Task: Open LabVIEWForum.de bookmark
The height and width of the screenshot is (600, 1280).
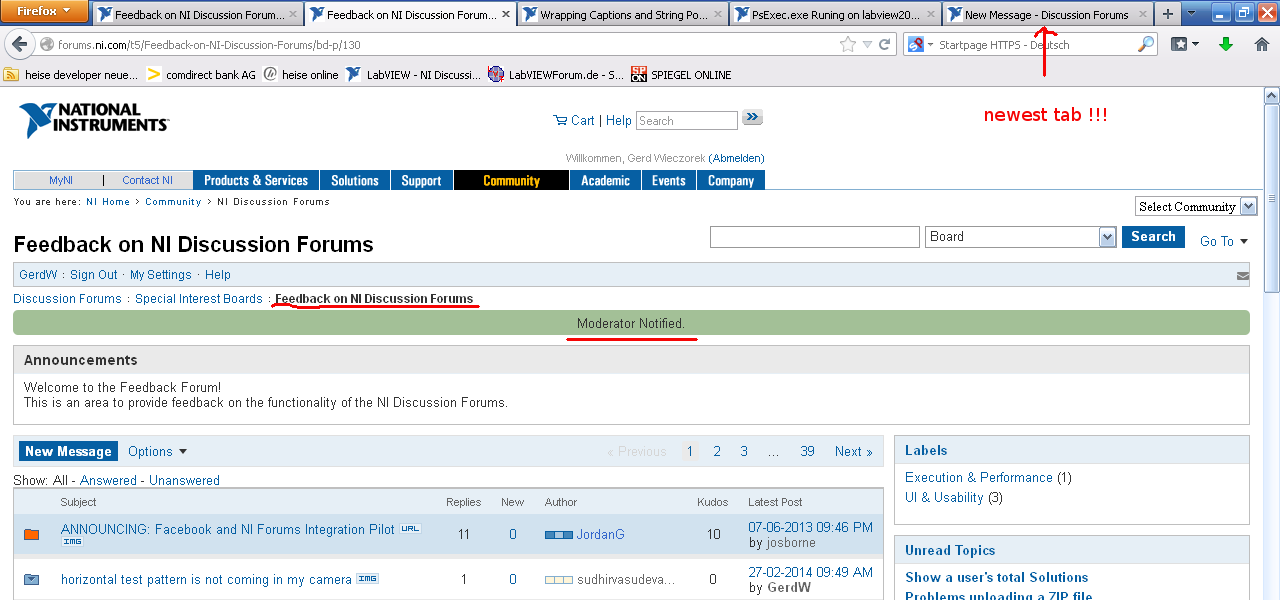Action: 556,75
